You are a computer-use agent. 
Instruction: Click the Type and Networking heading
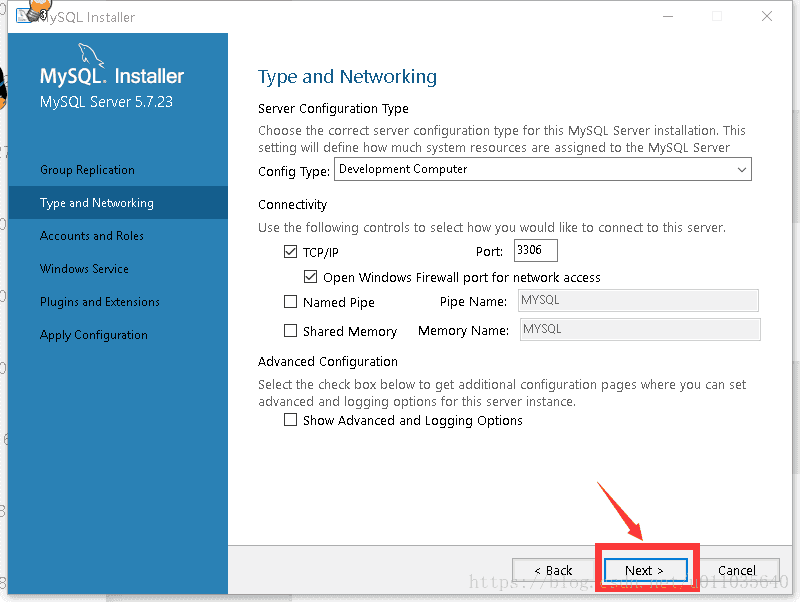click(x=347, y=77)
